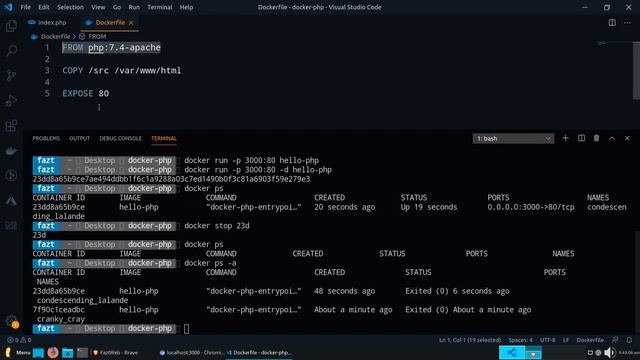This screenshot has width=640, height=360.
Task: Click the Dockerfile VS Code taskbar window button
Action: (259, 352)
